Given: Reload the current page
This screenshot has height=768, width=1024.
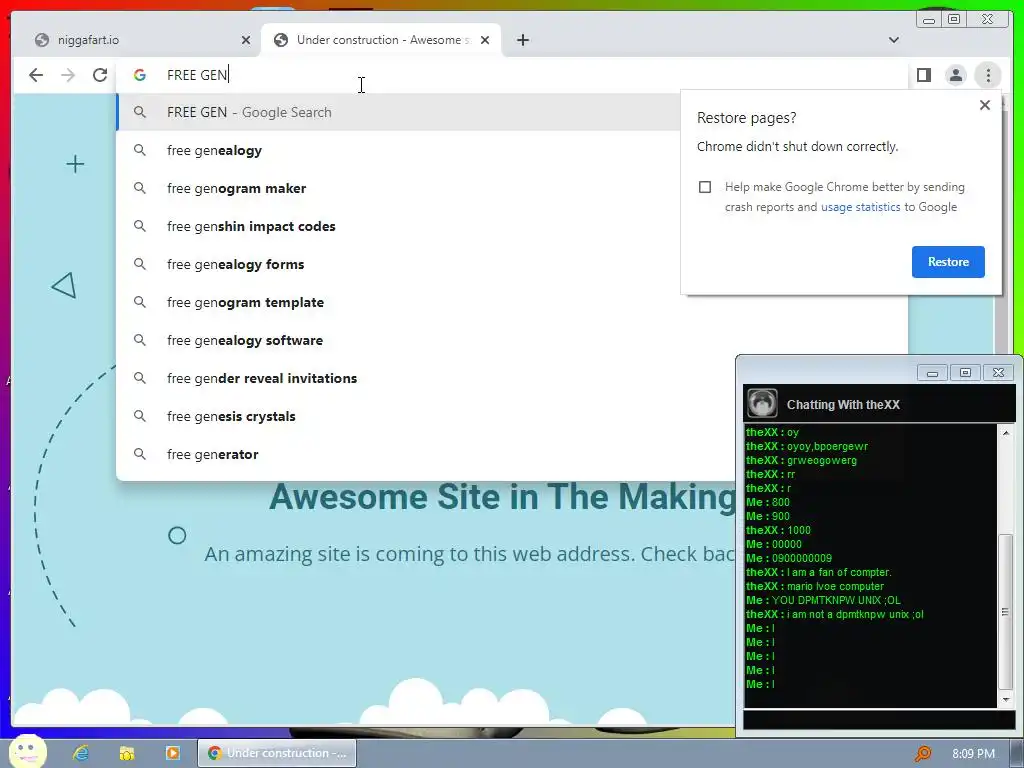Looking at the screenshot, I should (x=100, y=75).
